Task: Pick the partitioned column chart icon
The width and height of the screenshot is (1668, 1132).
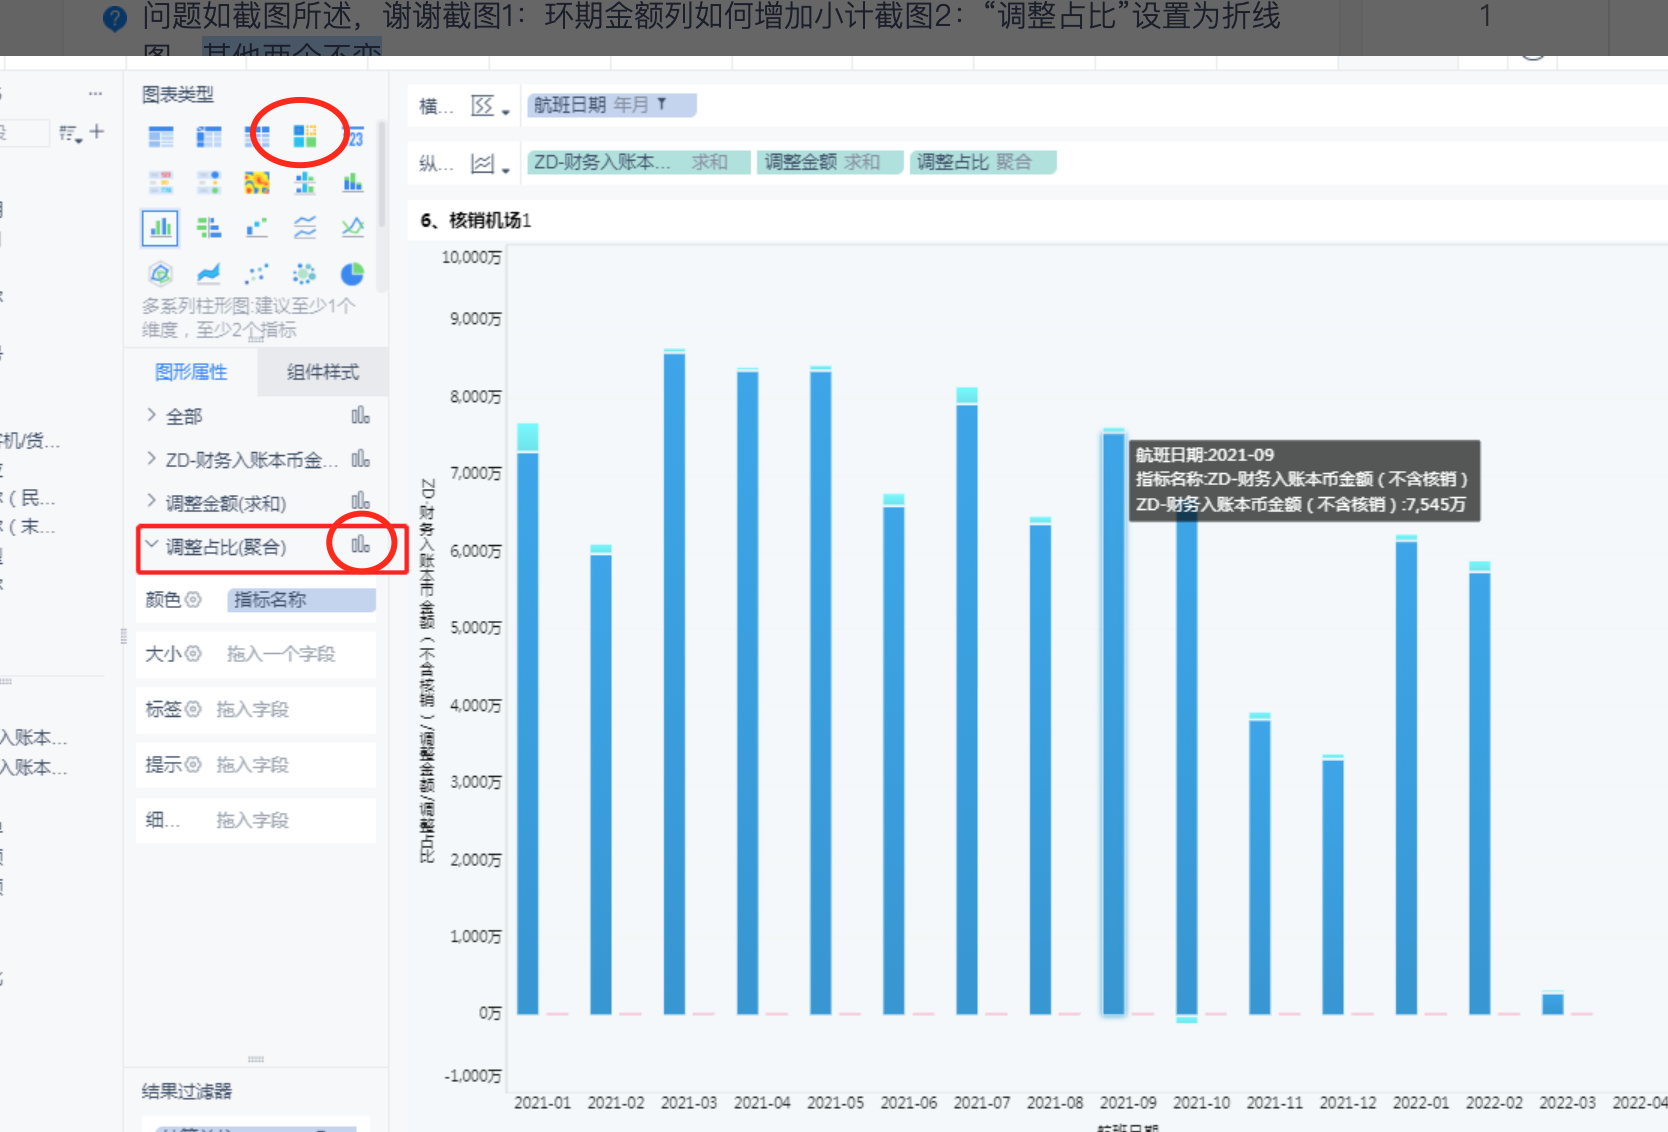Action: coord(305,182)
